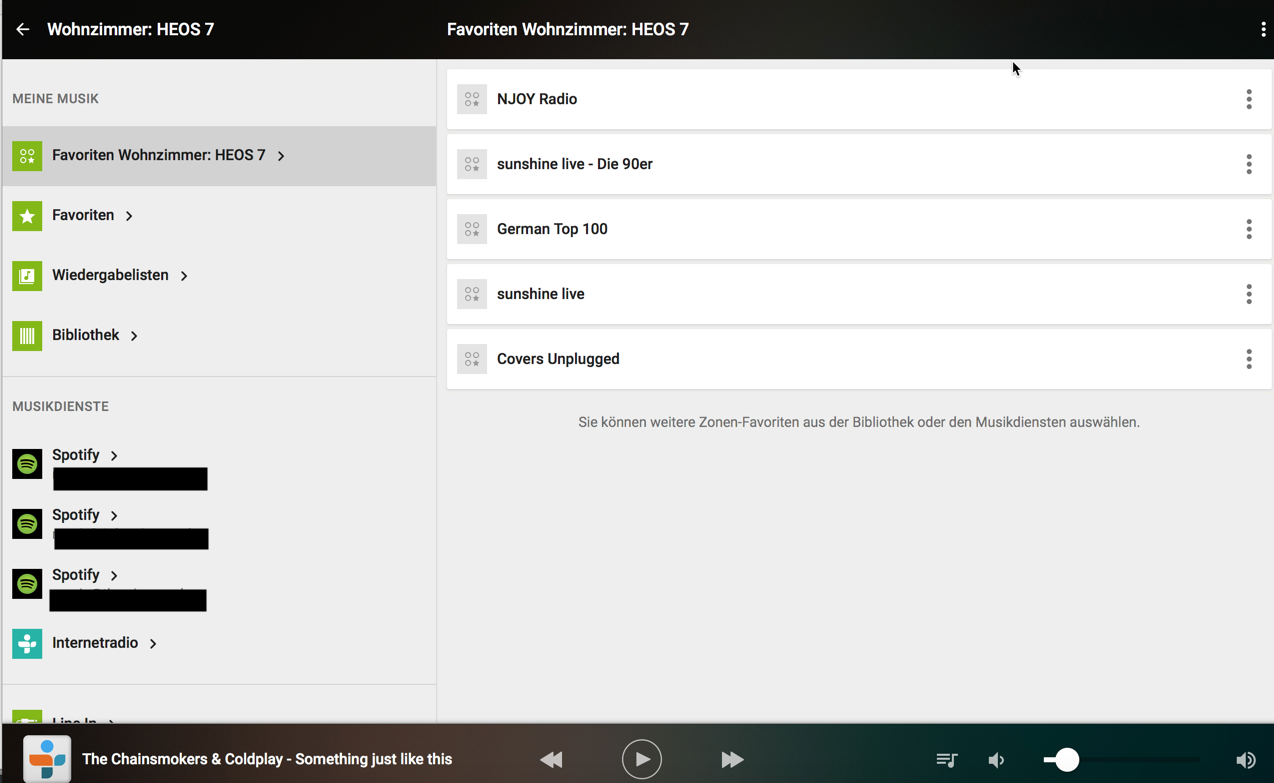Open the Bibliothek section
Image resolution: width=1274 pixels, height=783 pixels.
(86, 335)
